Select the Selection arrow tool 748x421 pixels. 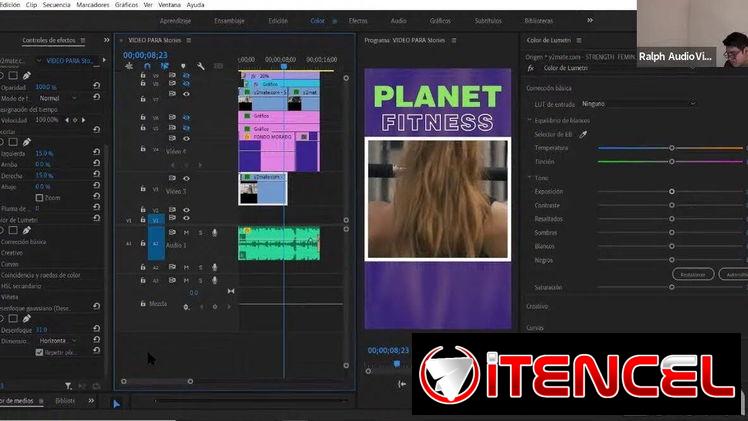tap(116, 404)
